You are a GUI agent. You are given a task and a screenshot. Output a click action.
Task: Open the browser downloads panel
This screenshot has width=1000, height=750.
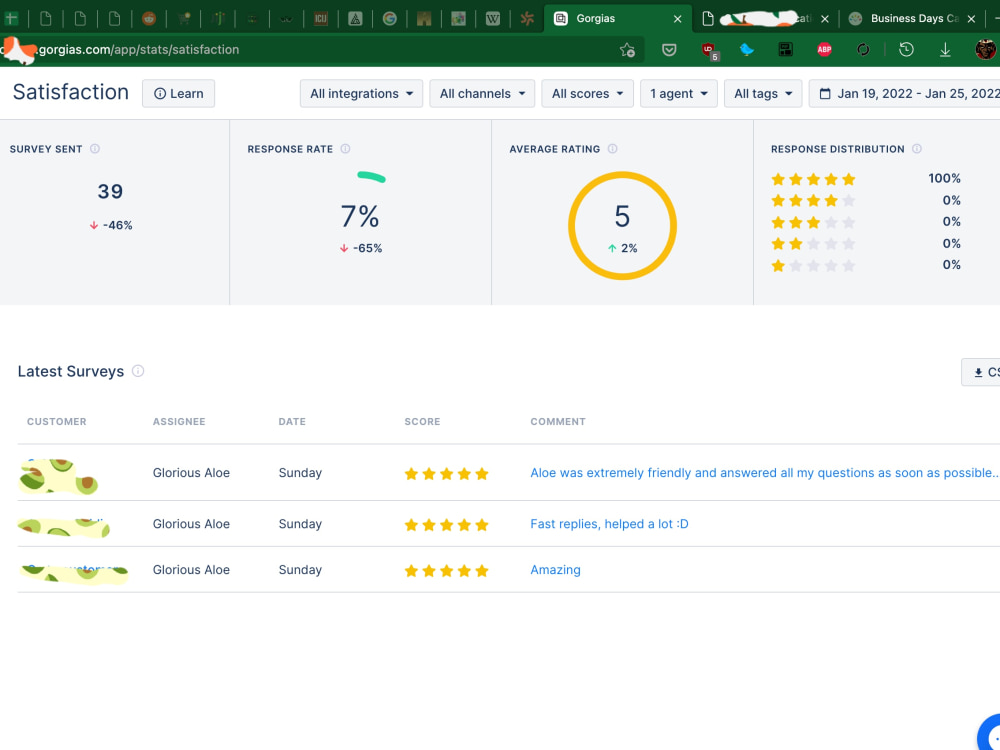pos(945,50)
